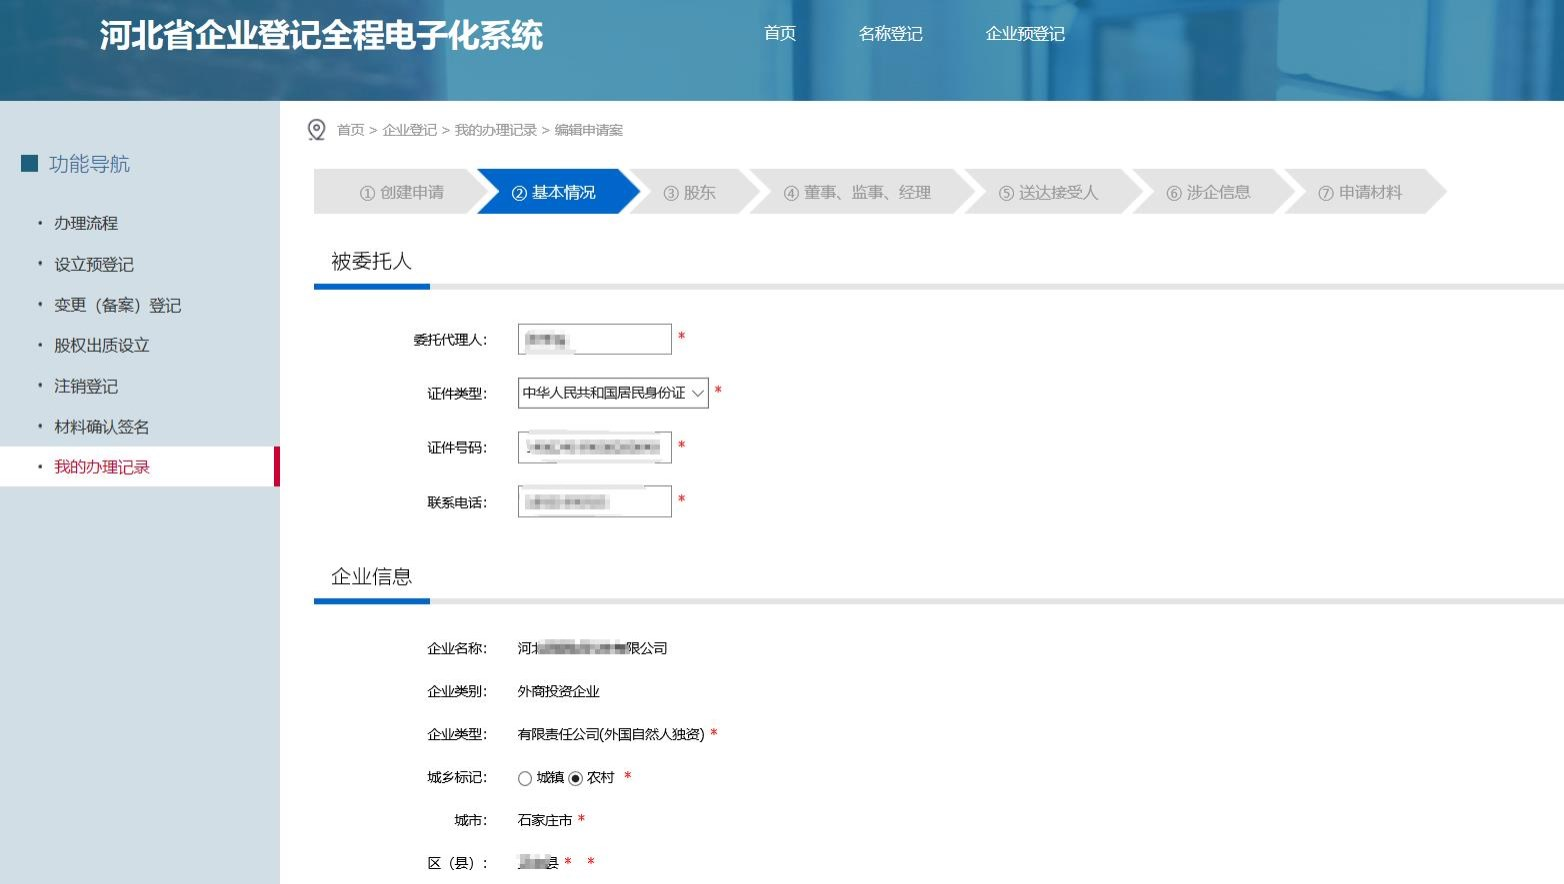The image size is (1564, 884).
Task: Click 首页 in the top navigation
Action: click(x=780, y=34)
